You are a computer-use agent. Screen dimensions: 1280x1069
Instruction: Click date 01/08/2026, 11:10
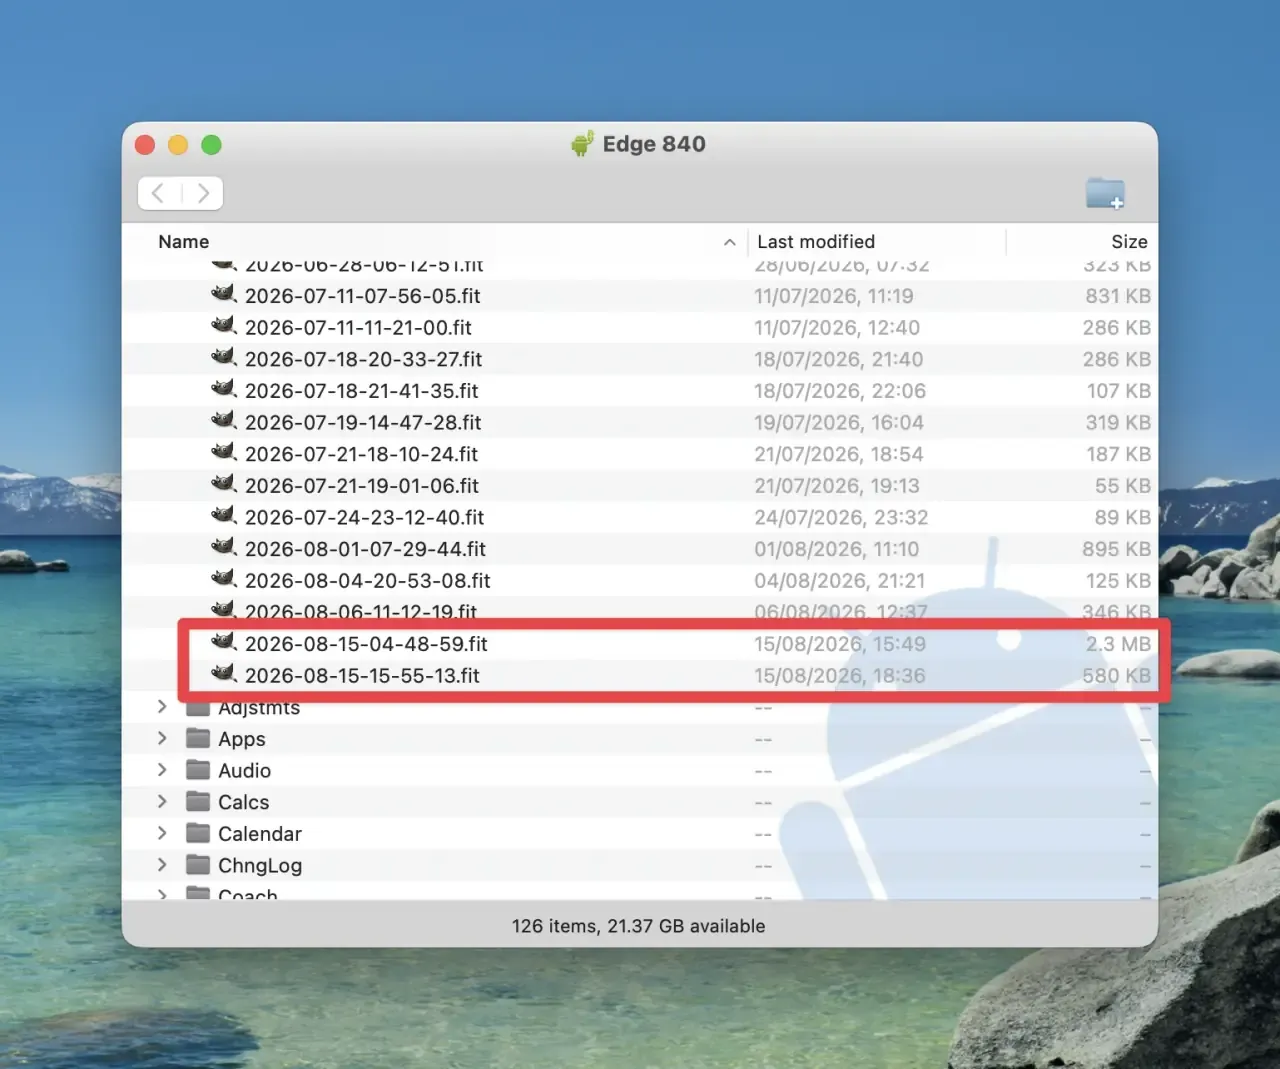(x=837, y=549)
